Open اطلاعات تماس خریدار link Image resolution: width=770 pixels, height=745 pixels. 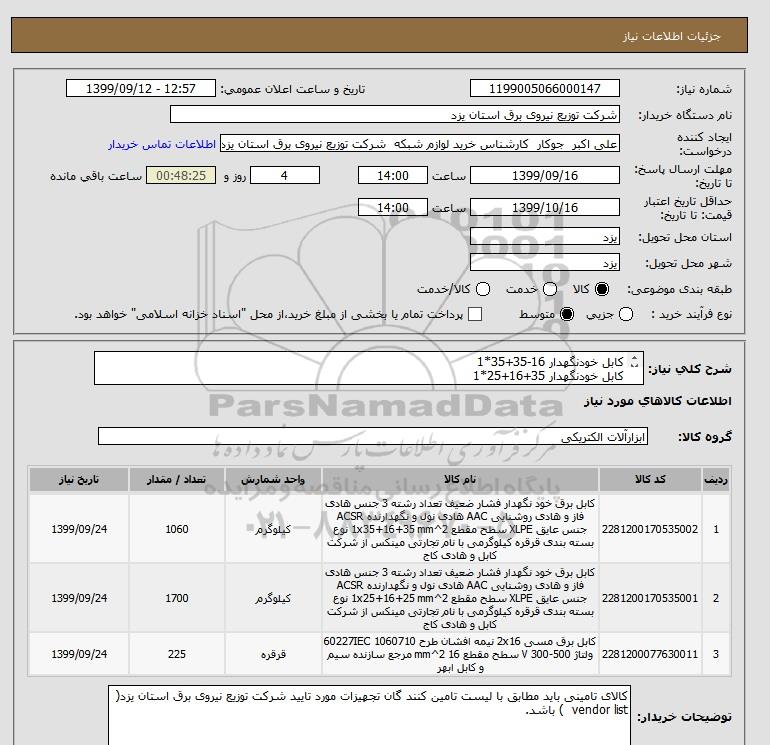(162, 144)
